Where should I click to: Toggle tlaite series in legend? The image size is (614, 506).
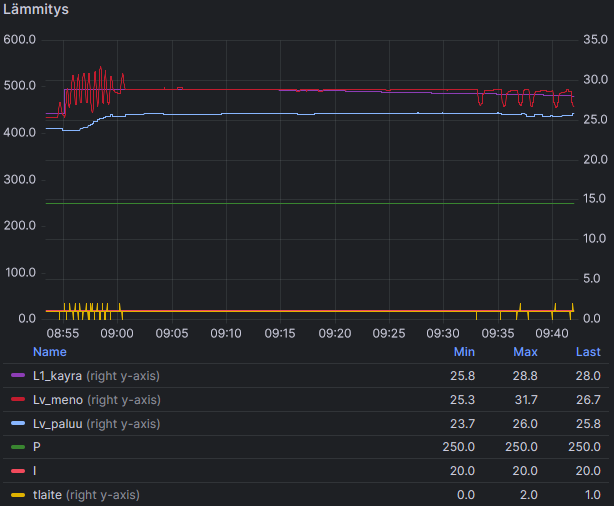pyautogui.click(x=47, y=495)
